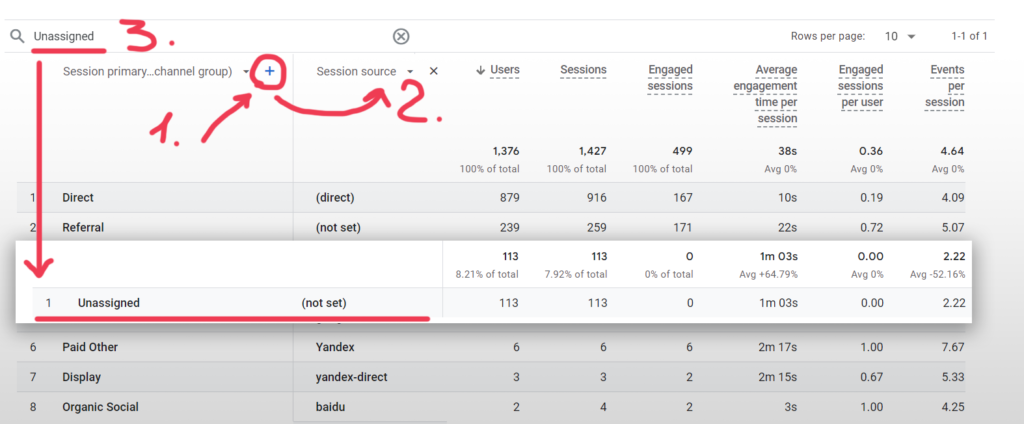This screenshot has width=1024, height=424.
Task: Click into the Unassigned search field
Action: pos(200,37)
